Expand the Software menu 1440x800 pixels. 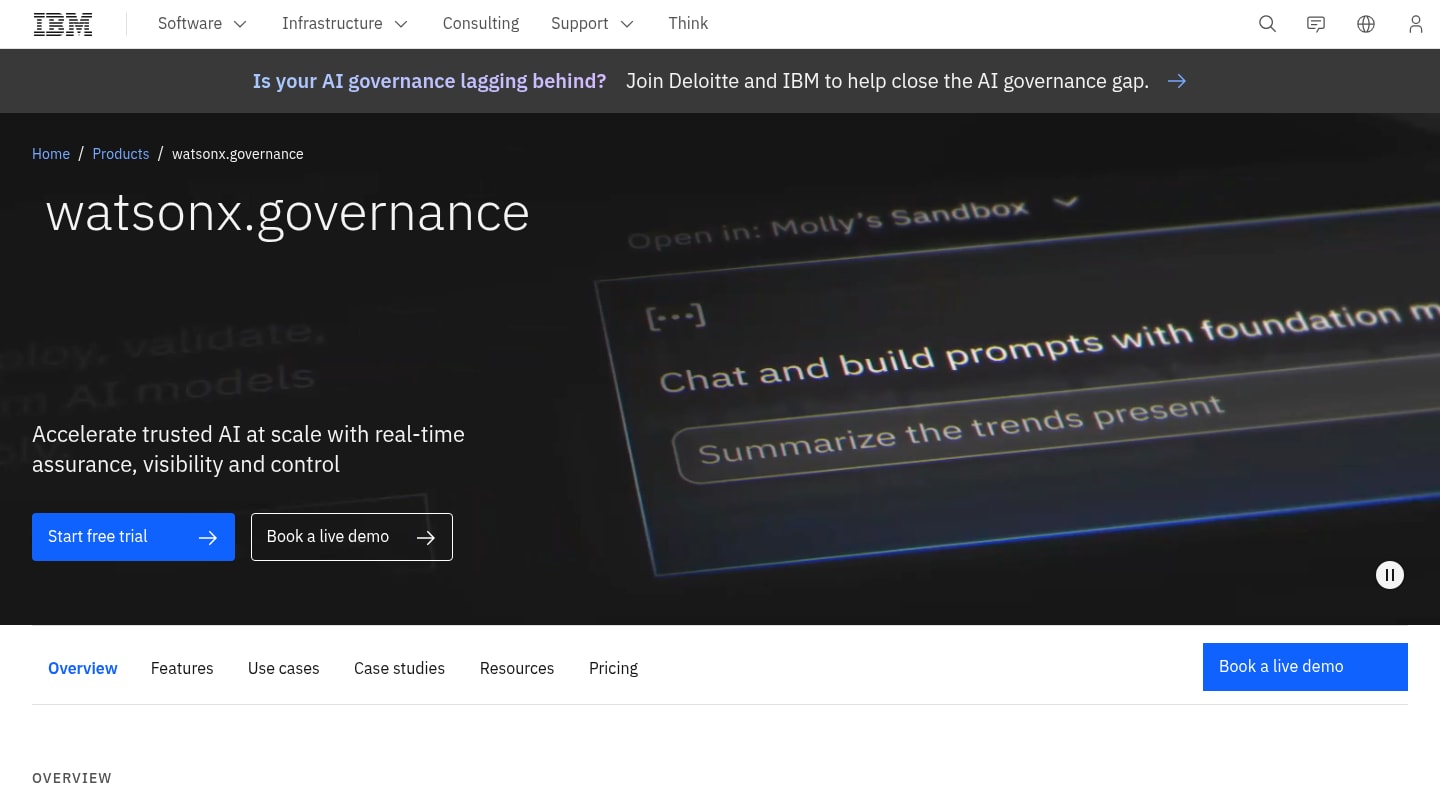[x=203, y=24]
